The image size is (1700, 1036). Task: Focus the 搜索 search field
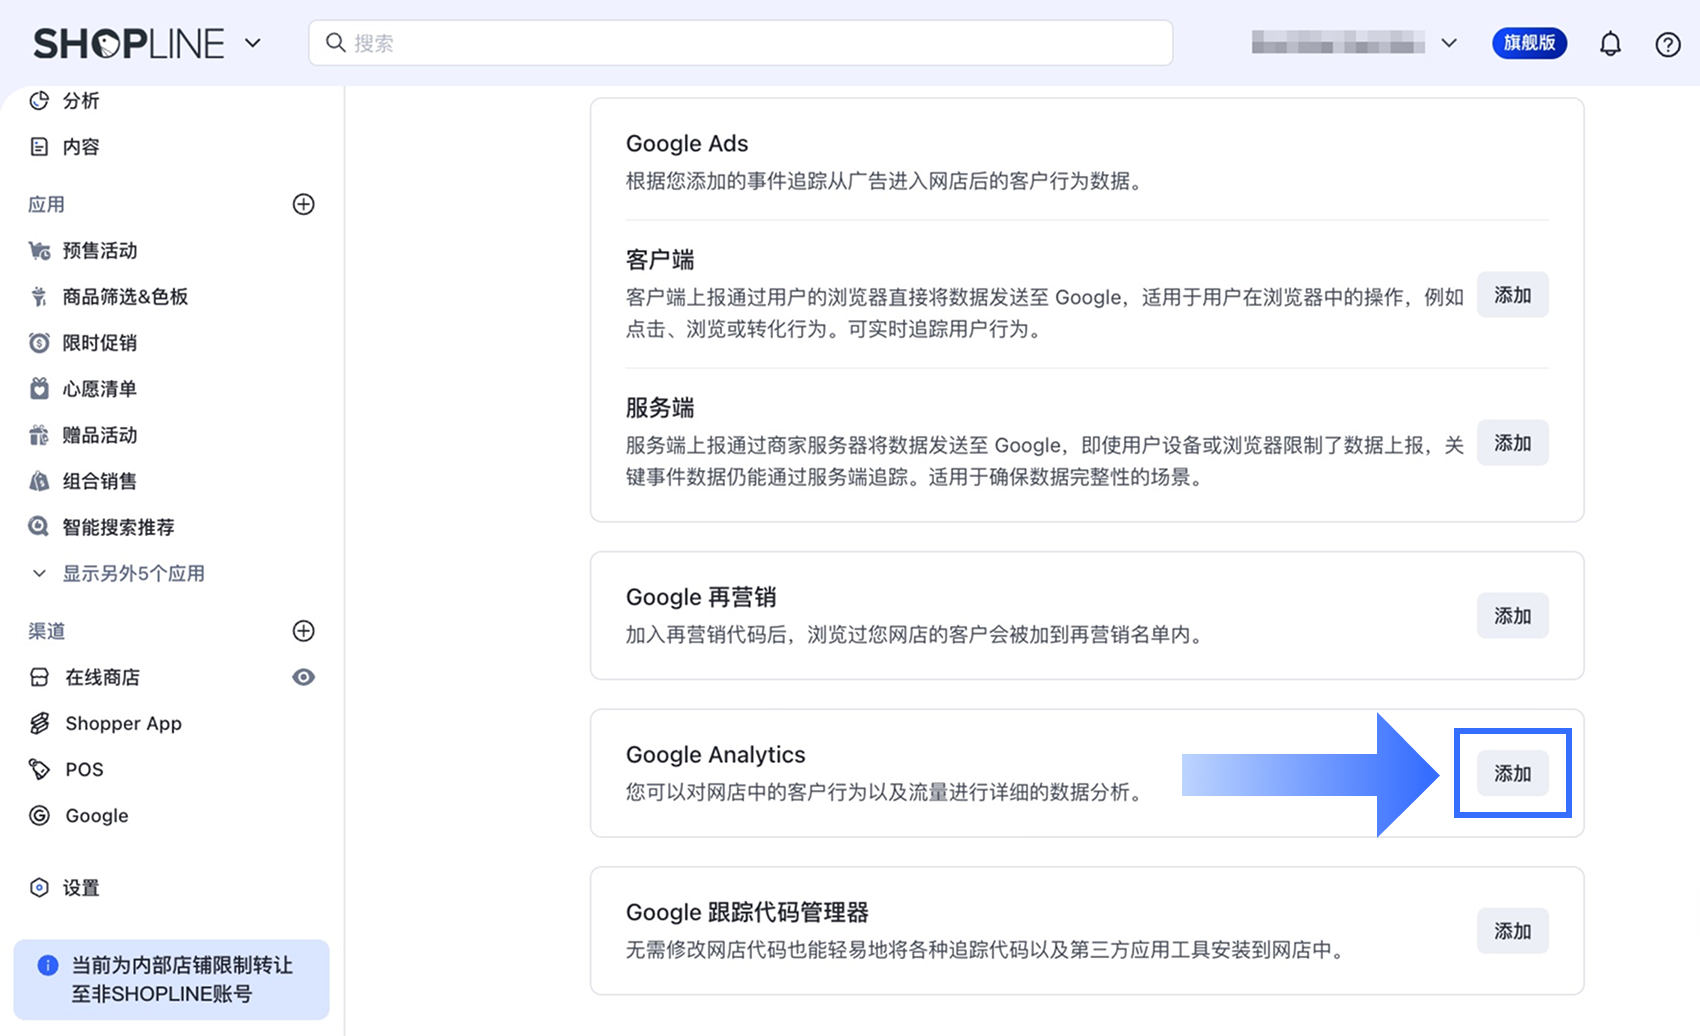click(x=740, y=43)
